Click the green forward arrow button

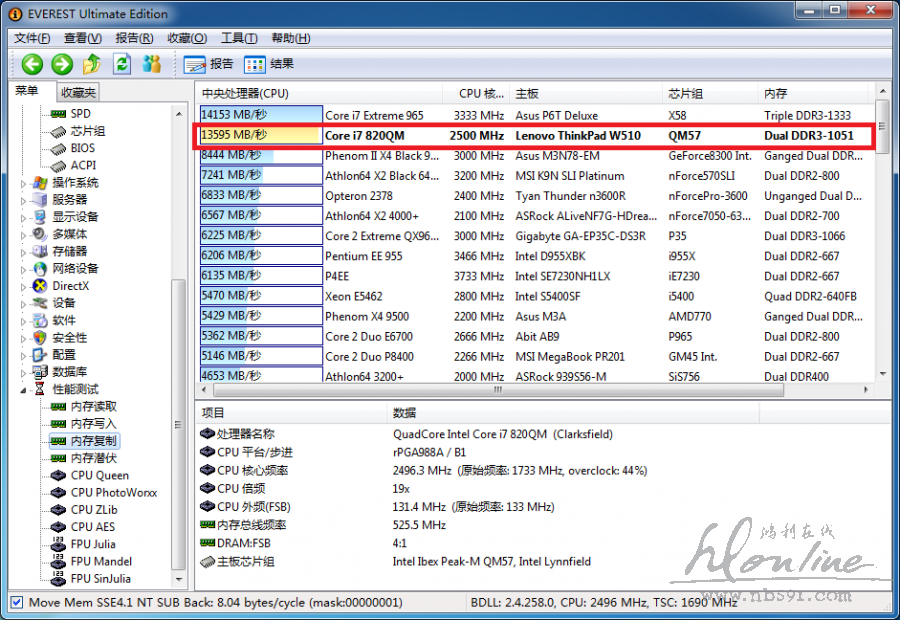(x=62, y=64)
